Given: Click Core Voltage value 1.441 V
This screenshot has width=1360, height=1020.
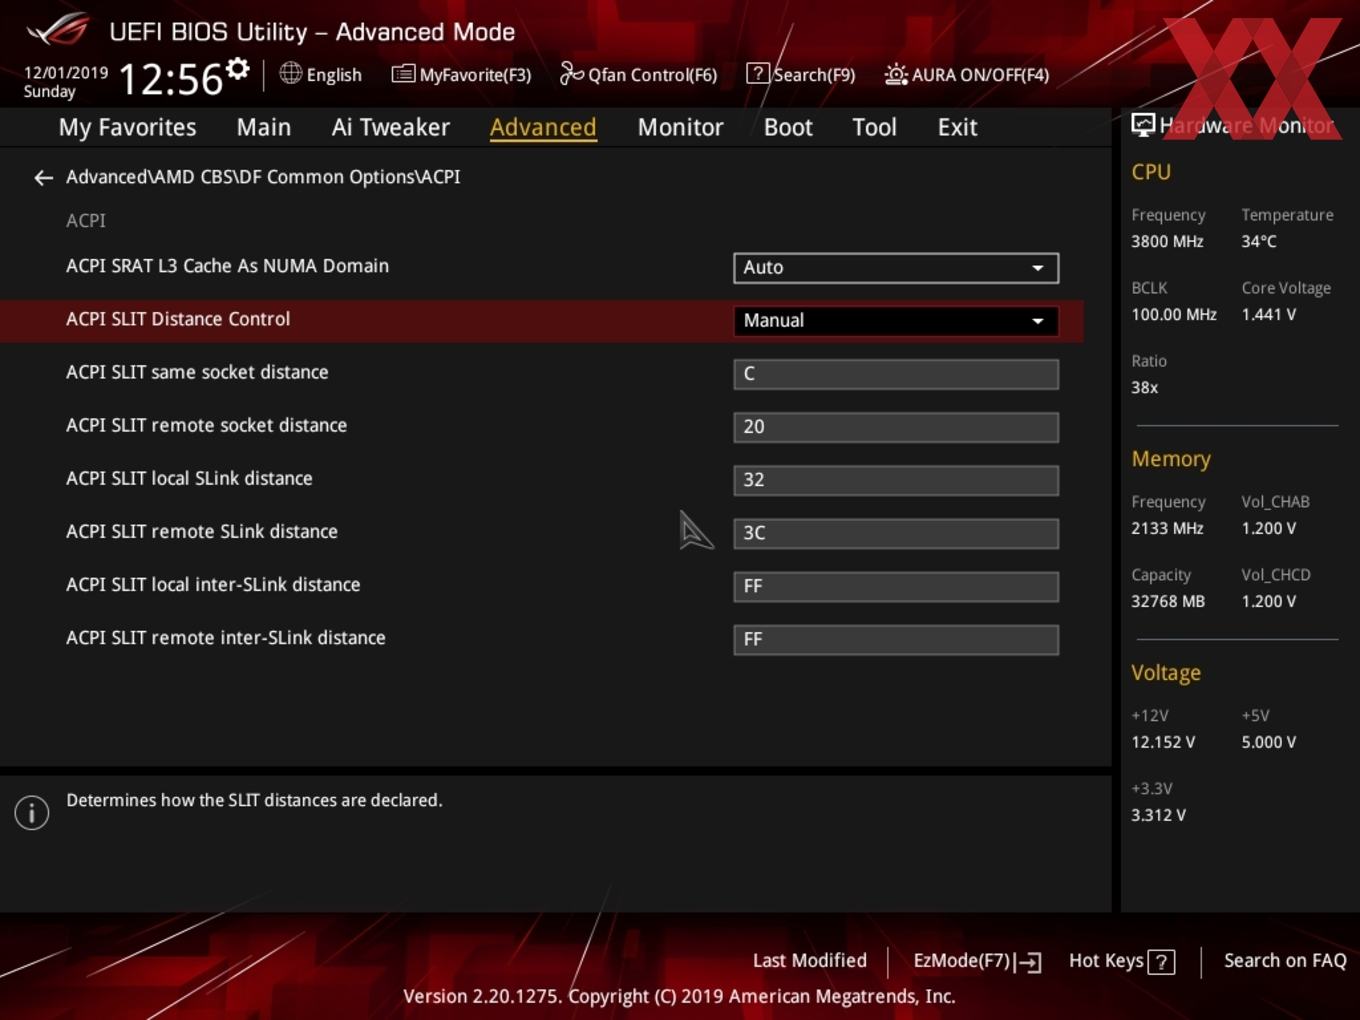Looking at the screenshot, I should [x=1268, y=314].
